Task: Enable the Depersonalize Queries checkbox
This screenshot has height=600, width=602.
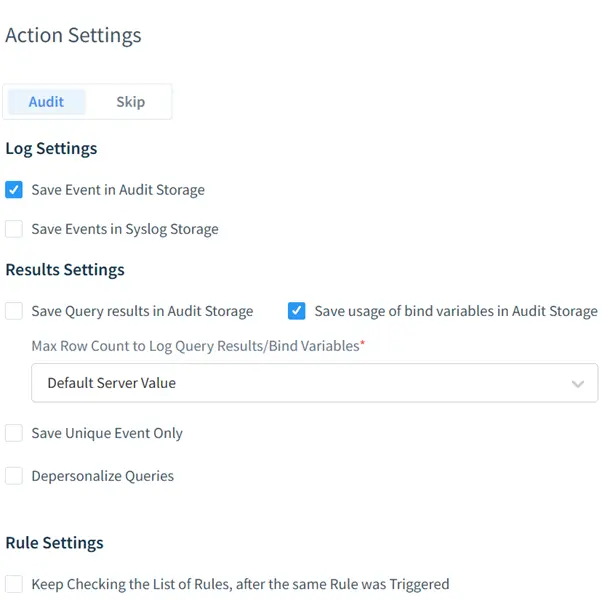Action: (14, 476)
